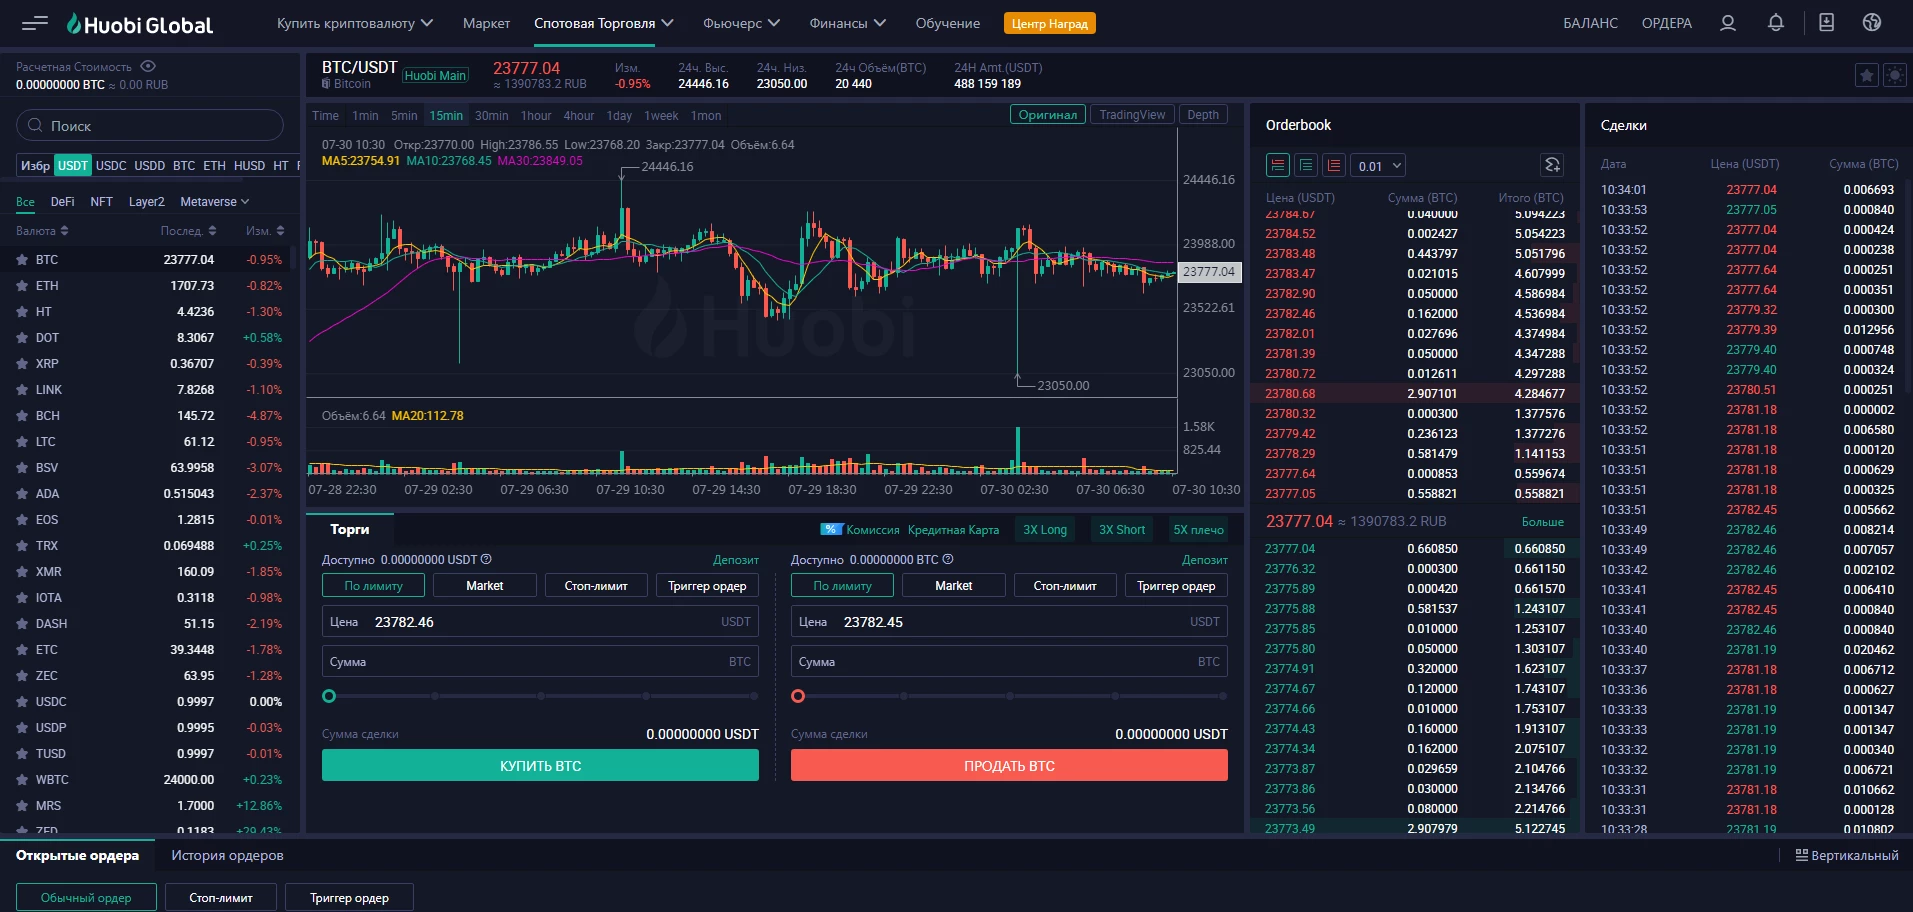Click the 3X Long button
This screenshot has height=912, width=1913.
pyautogui.click(x=1045, y=530)
